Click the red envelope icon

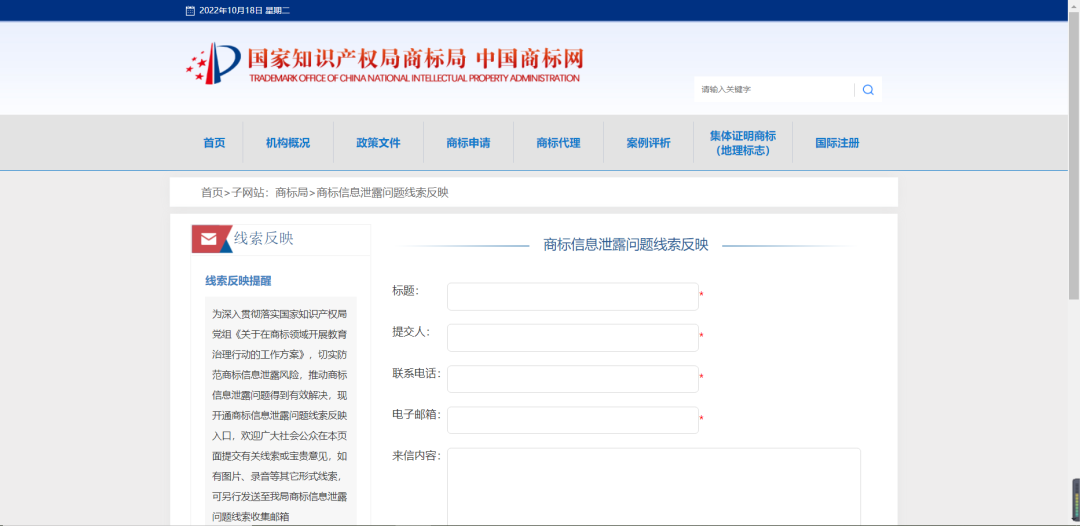click(x=209, y=239)
